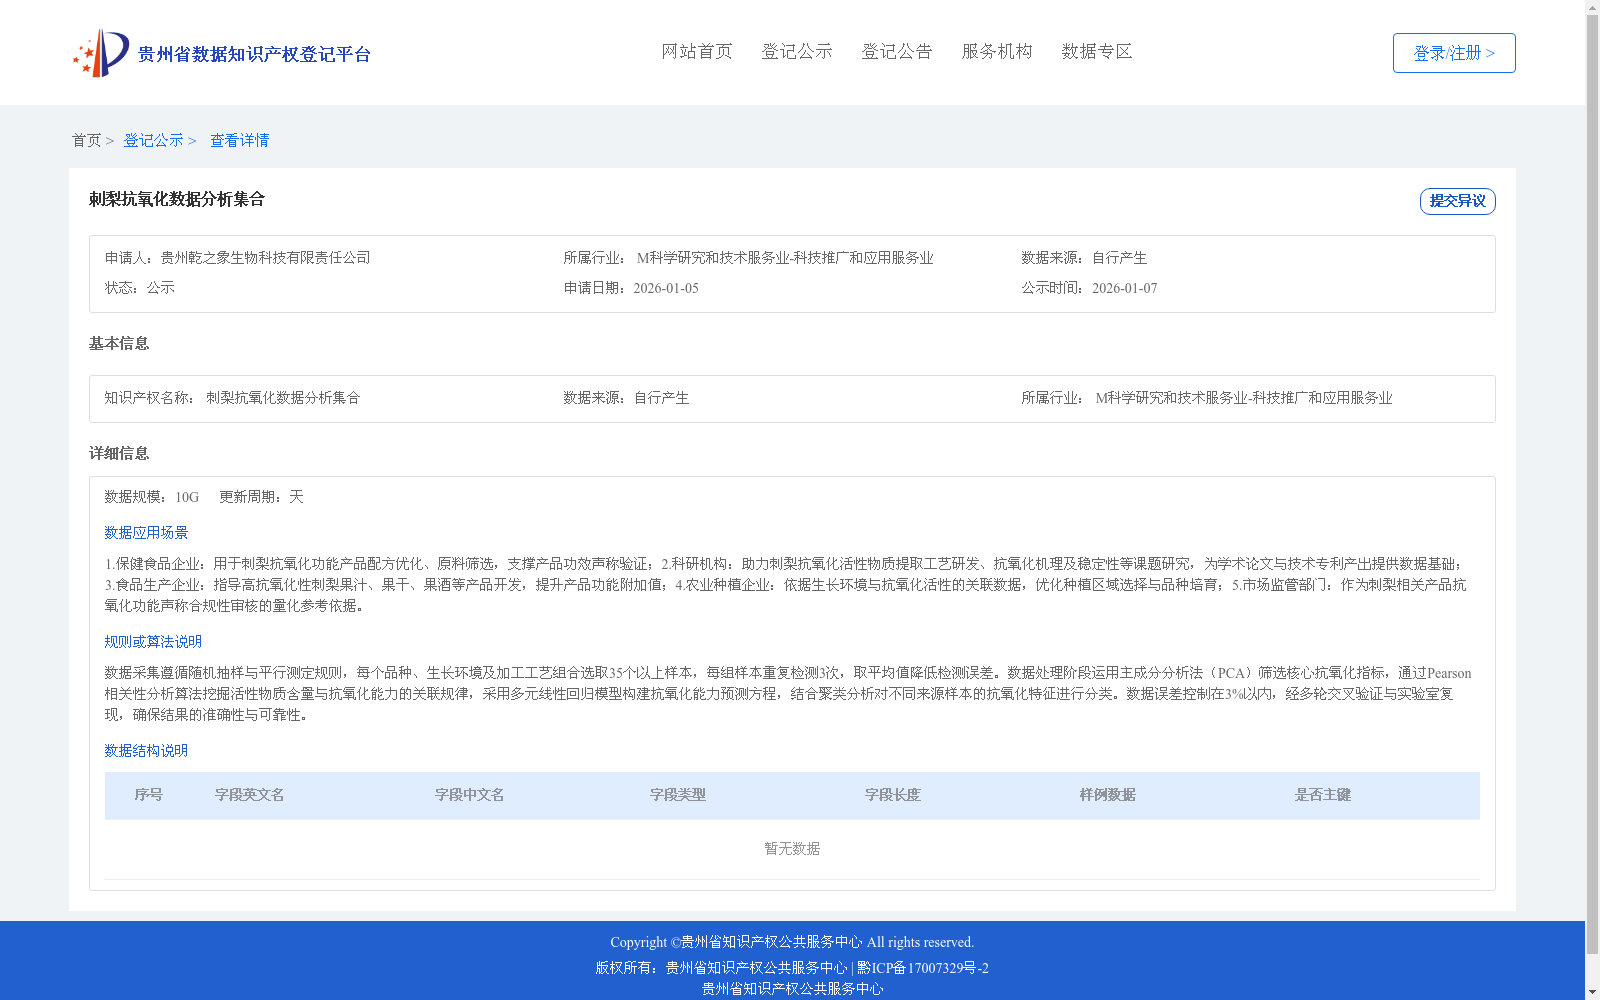1600x1000 pixels.
Task: Click the platform logo icon
Action: point(100,53)
